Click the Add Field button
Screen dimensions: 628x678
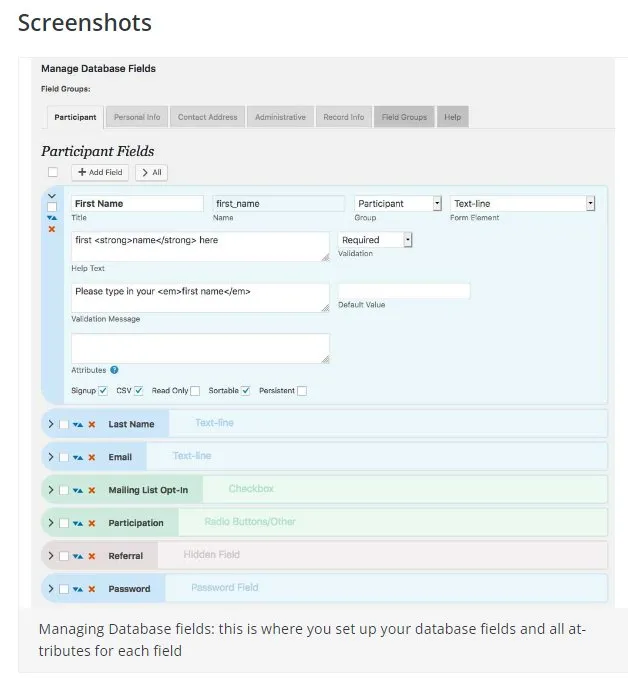(x=100, y=173)
